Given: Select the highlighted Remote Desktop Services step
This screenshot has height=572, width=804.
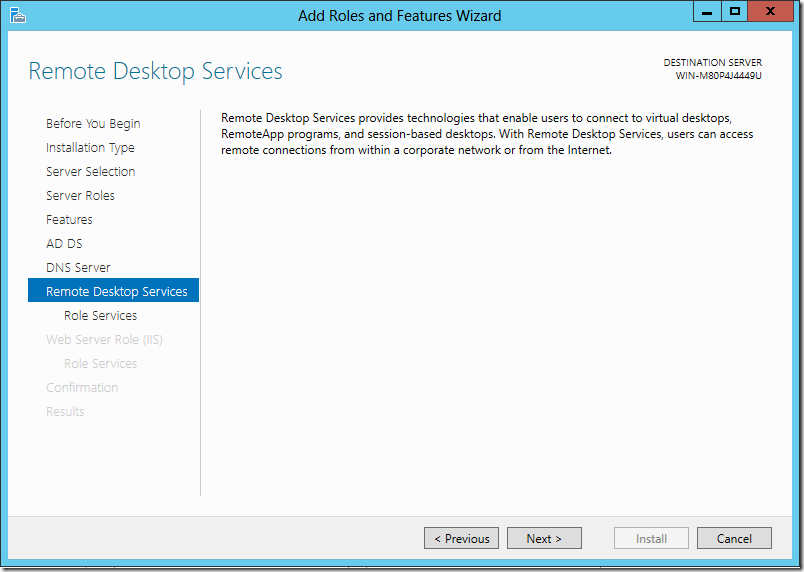Looking at the screenshot, I should click(x=116, y=291).
